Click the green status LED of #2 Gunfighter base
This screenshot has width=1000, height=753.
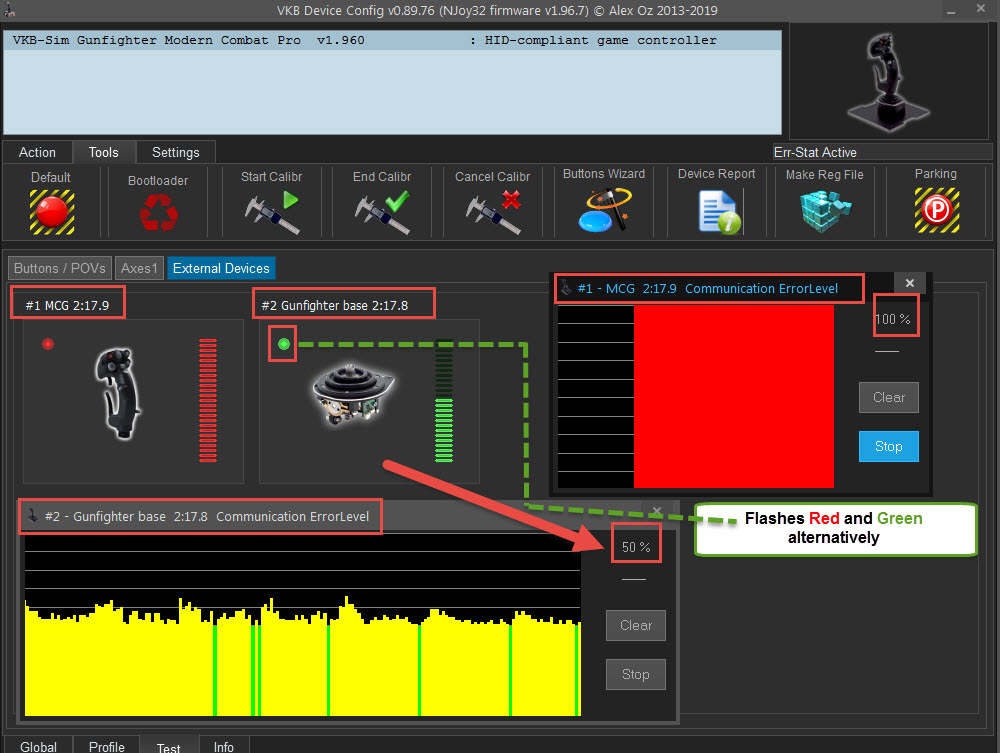pyautogui.click(x=284, y=344)
